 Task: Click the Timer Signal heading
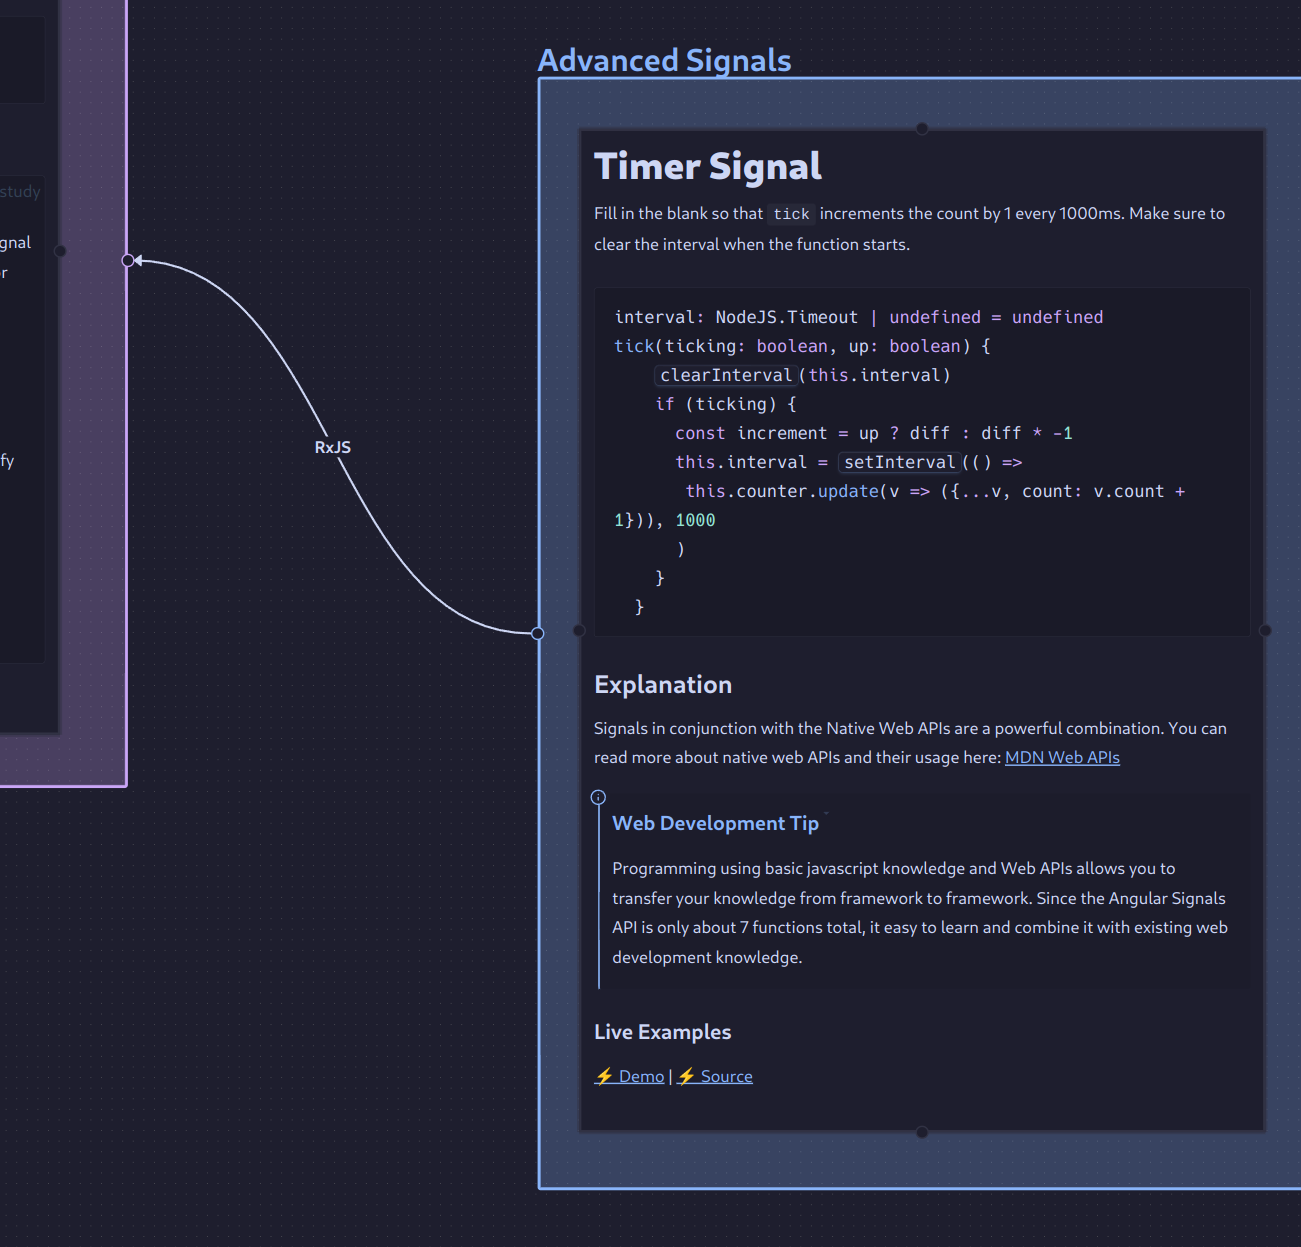pos(707,166)
